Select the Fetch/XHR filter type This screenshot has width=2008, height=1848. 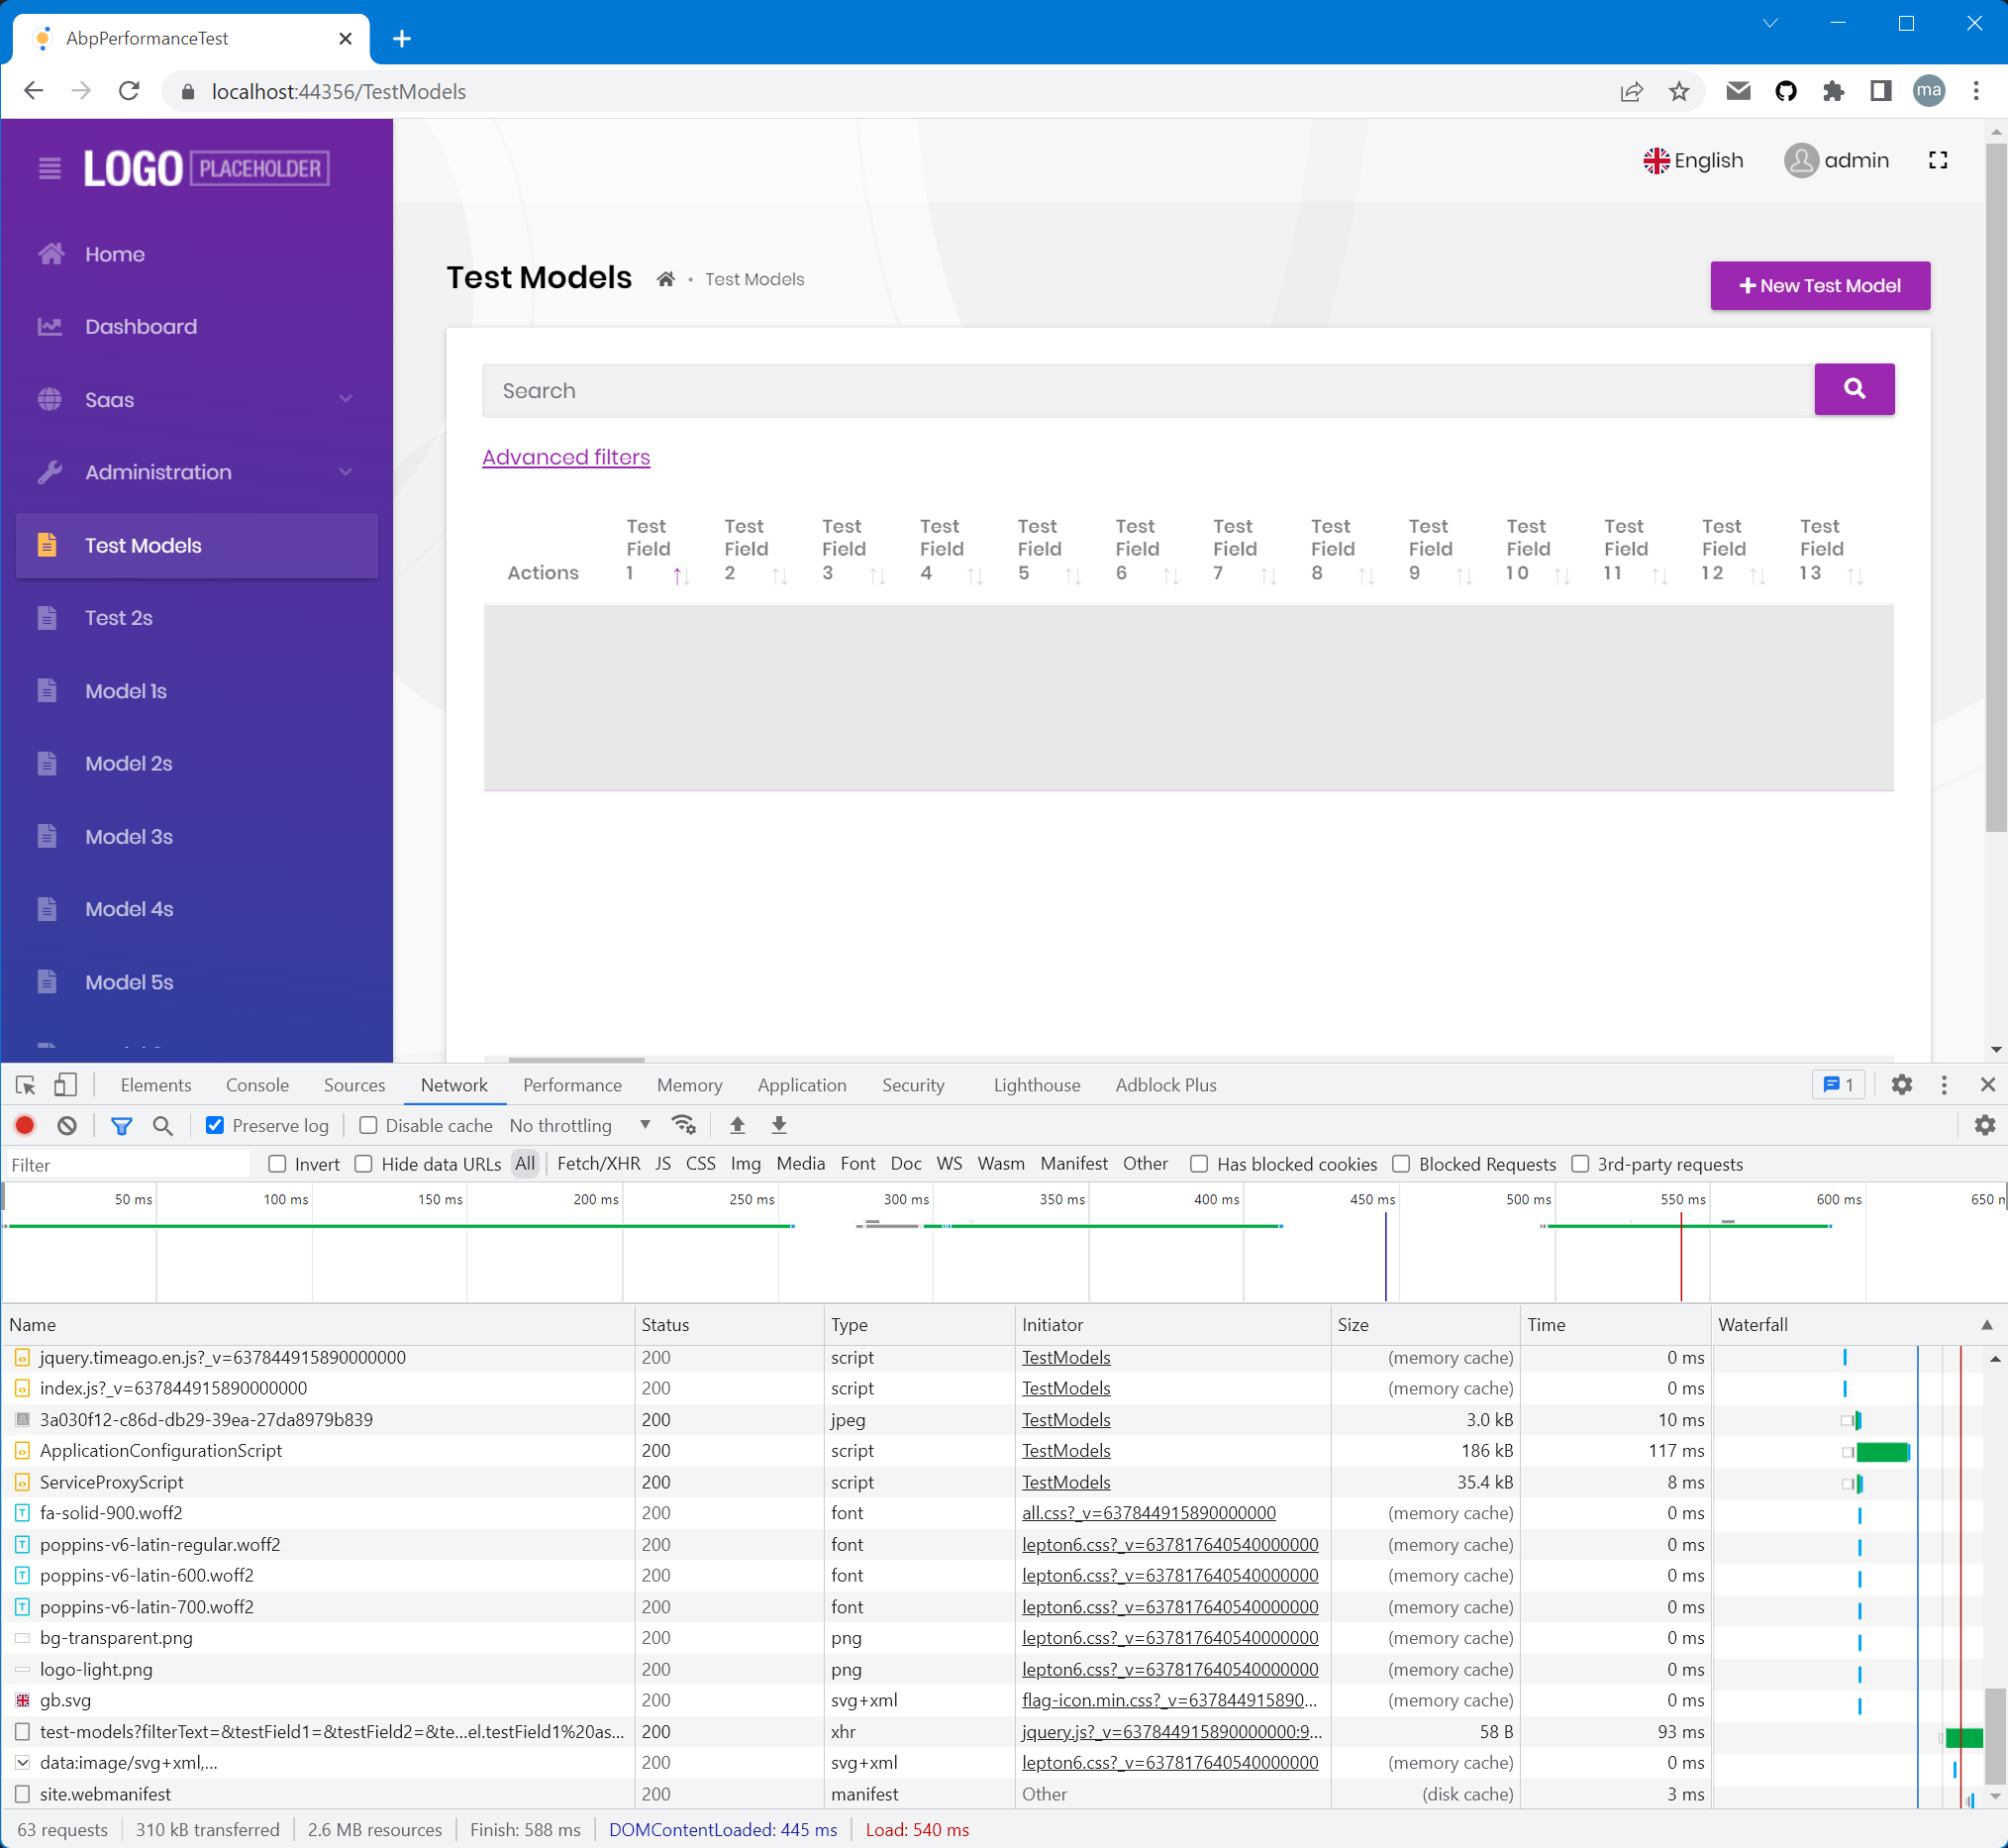click(x=598, y=1164)
